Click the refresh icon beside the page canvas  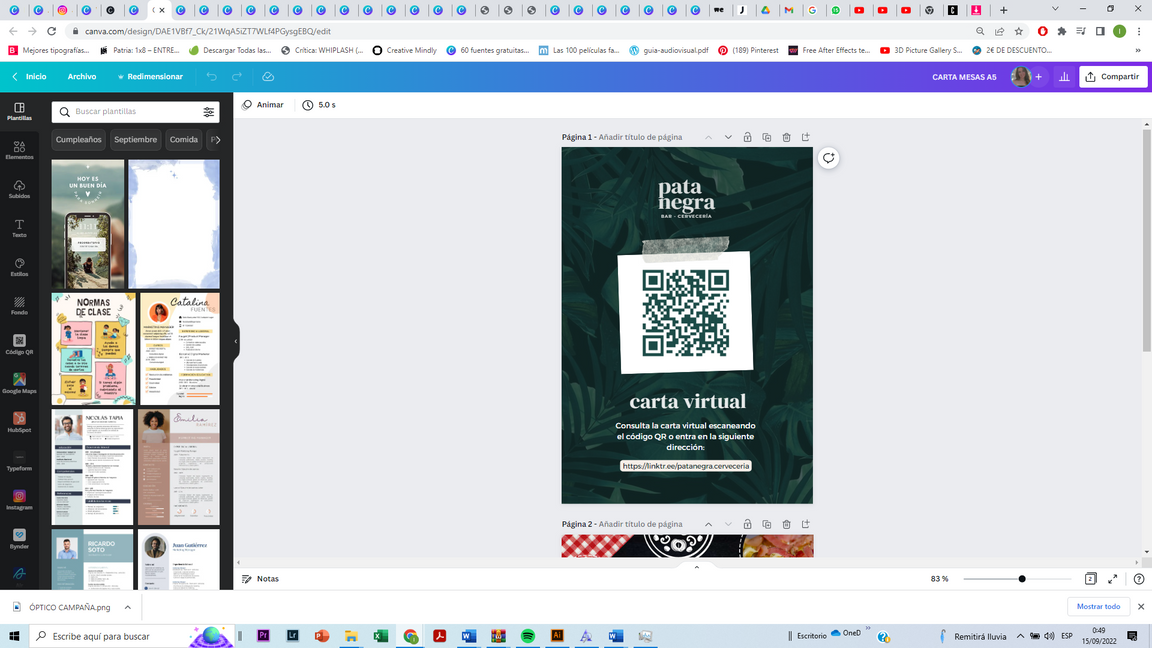(828, 158)
